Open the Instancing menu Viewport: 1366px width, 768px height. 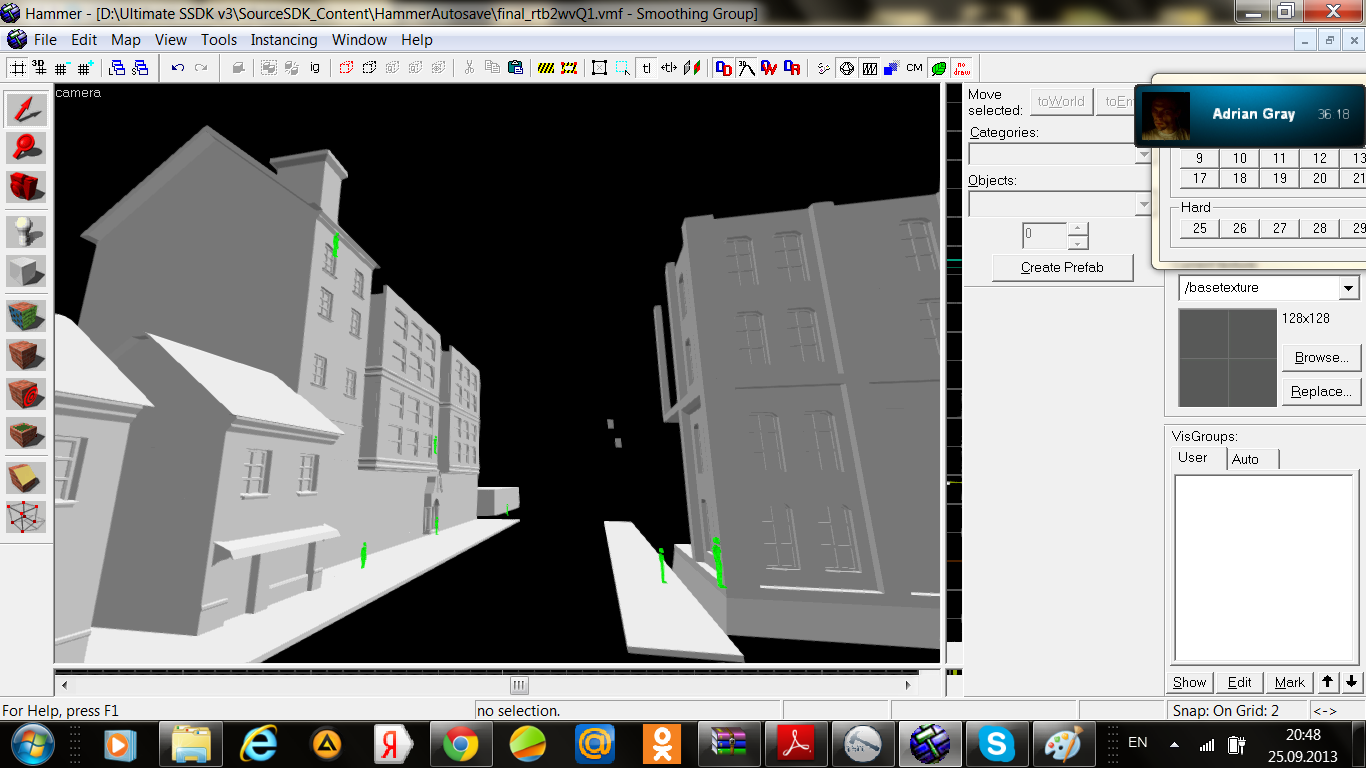(x=284, y=40)
